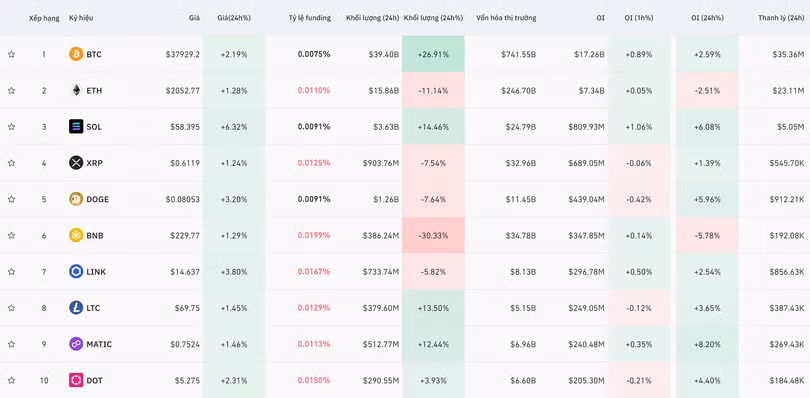Favorite ETH with its star icon
Viewport: 810px width, 398px height.
click(11, 90)
